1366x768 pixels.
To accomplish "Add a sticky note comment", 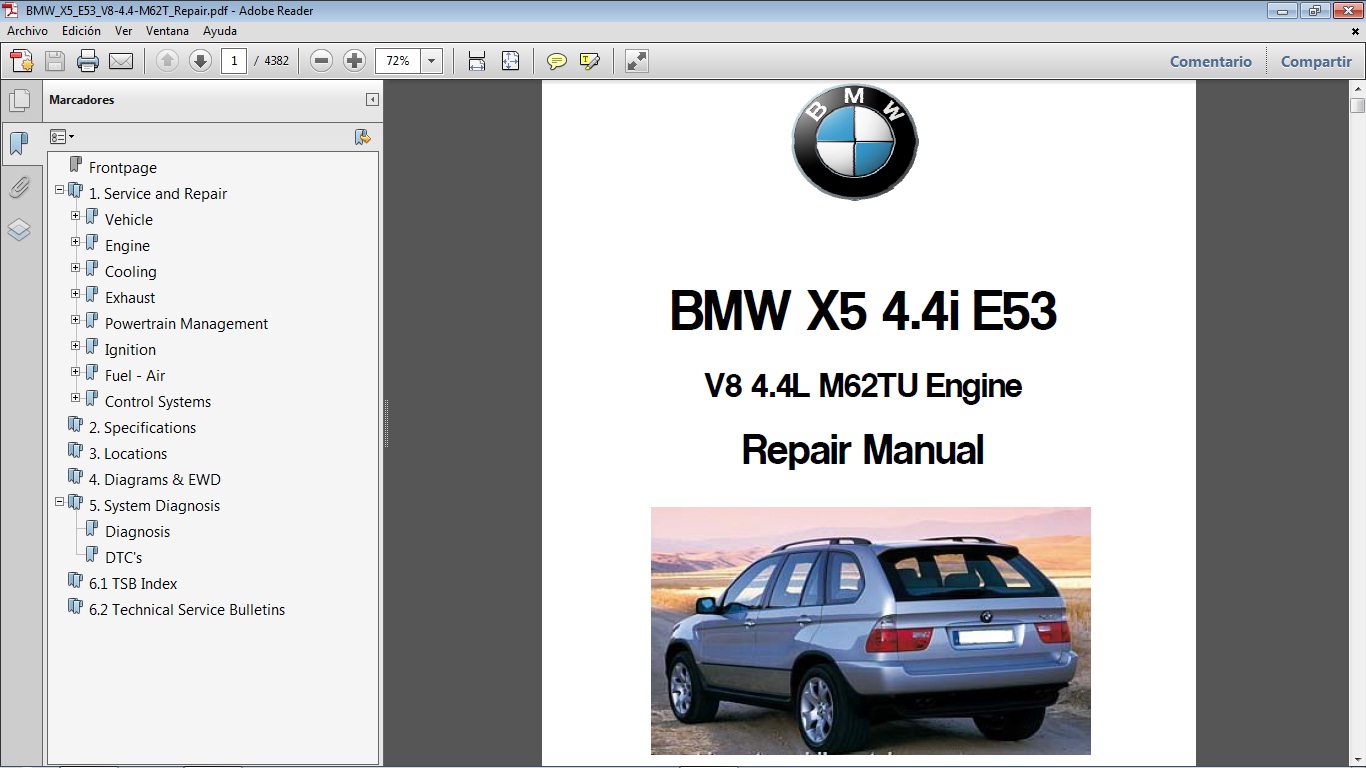I will [x=556, y=60].
